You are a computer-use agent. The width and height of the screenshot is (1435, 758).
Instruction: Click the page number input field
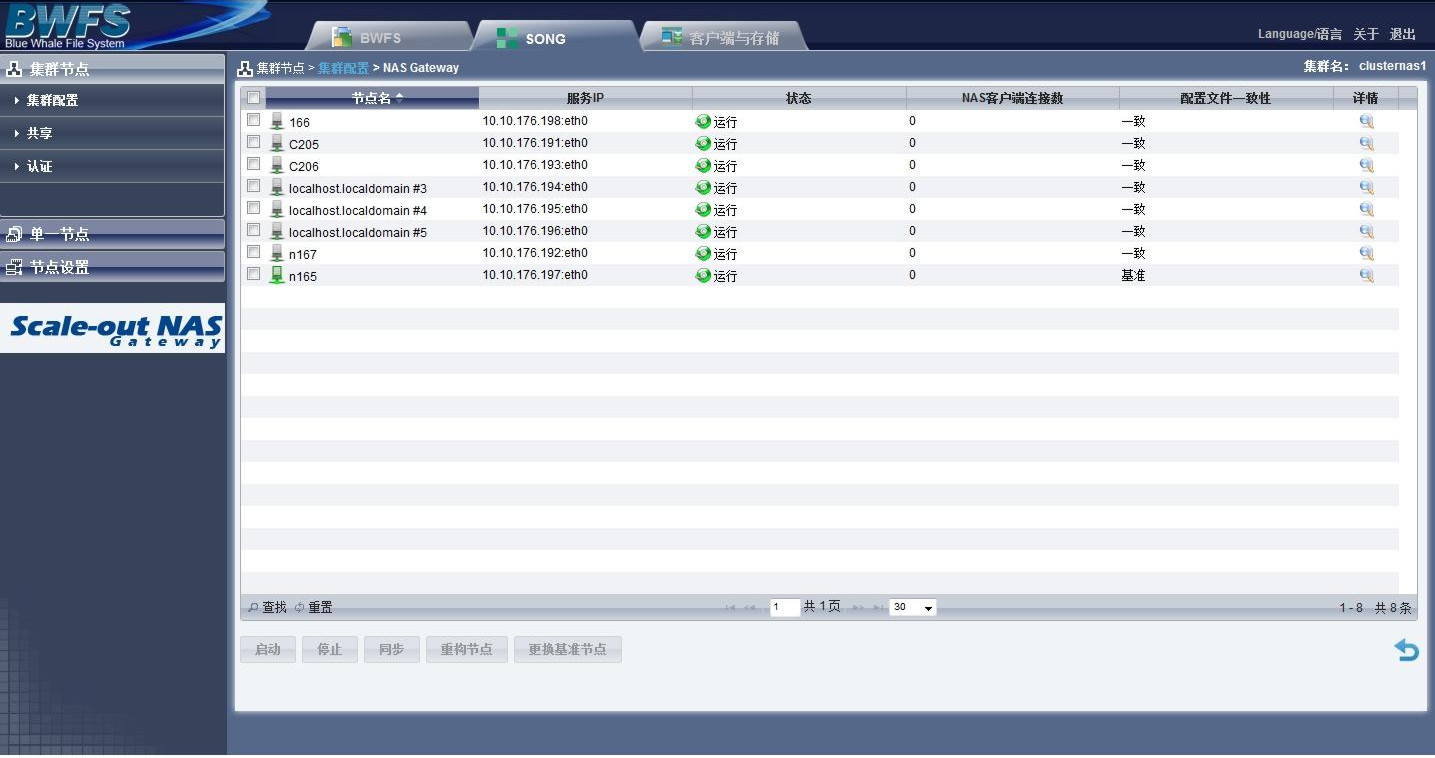[785, 607]
